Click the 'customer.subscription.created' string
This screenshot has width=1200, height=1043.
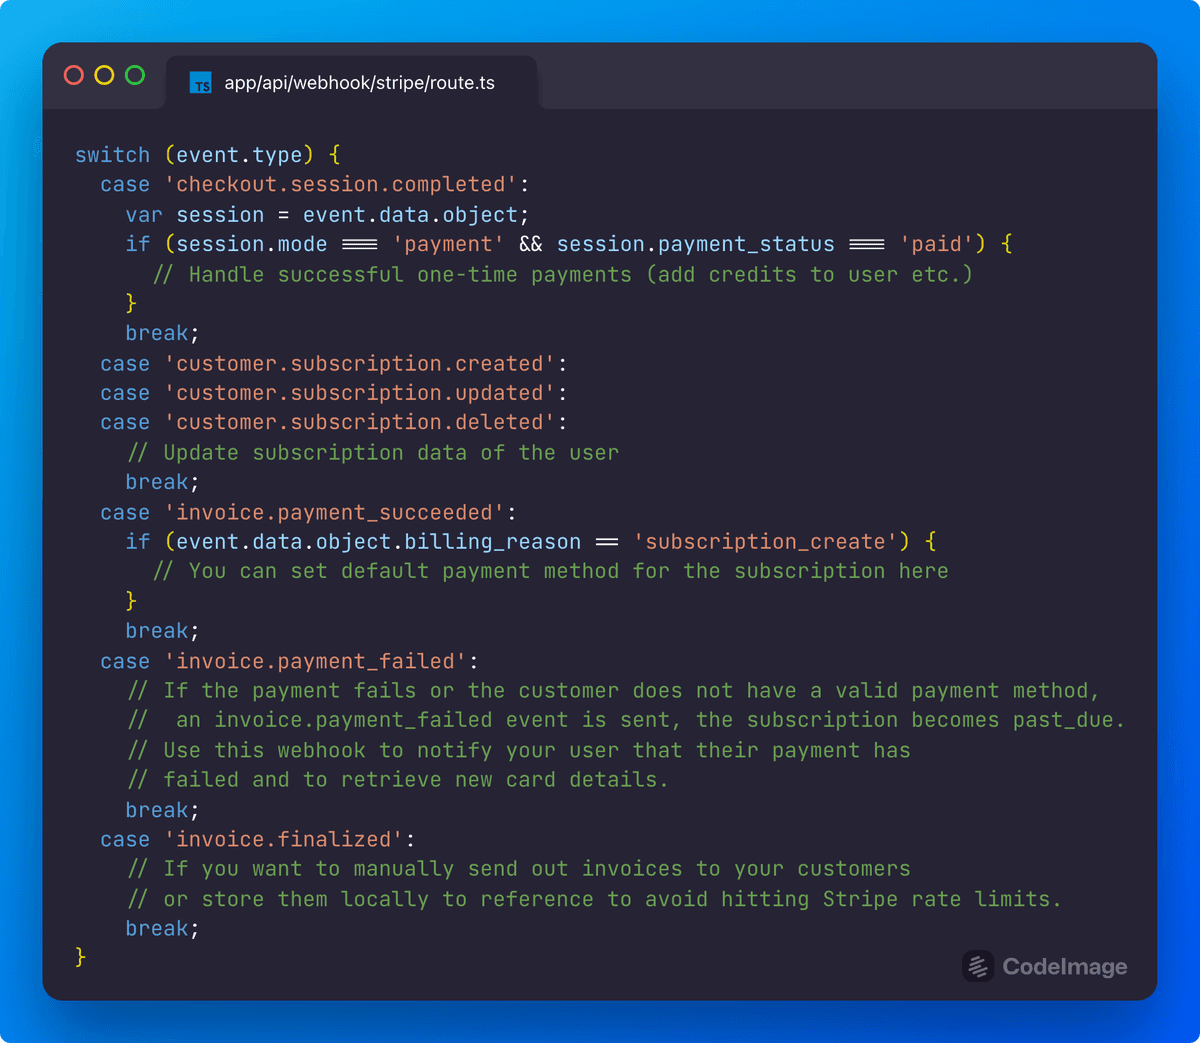click(x=360, y=364)
